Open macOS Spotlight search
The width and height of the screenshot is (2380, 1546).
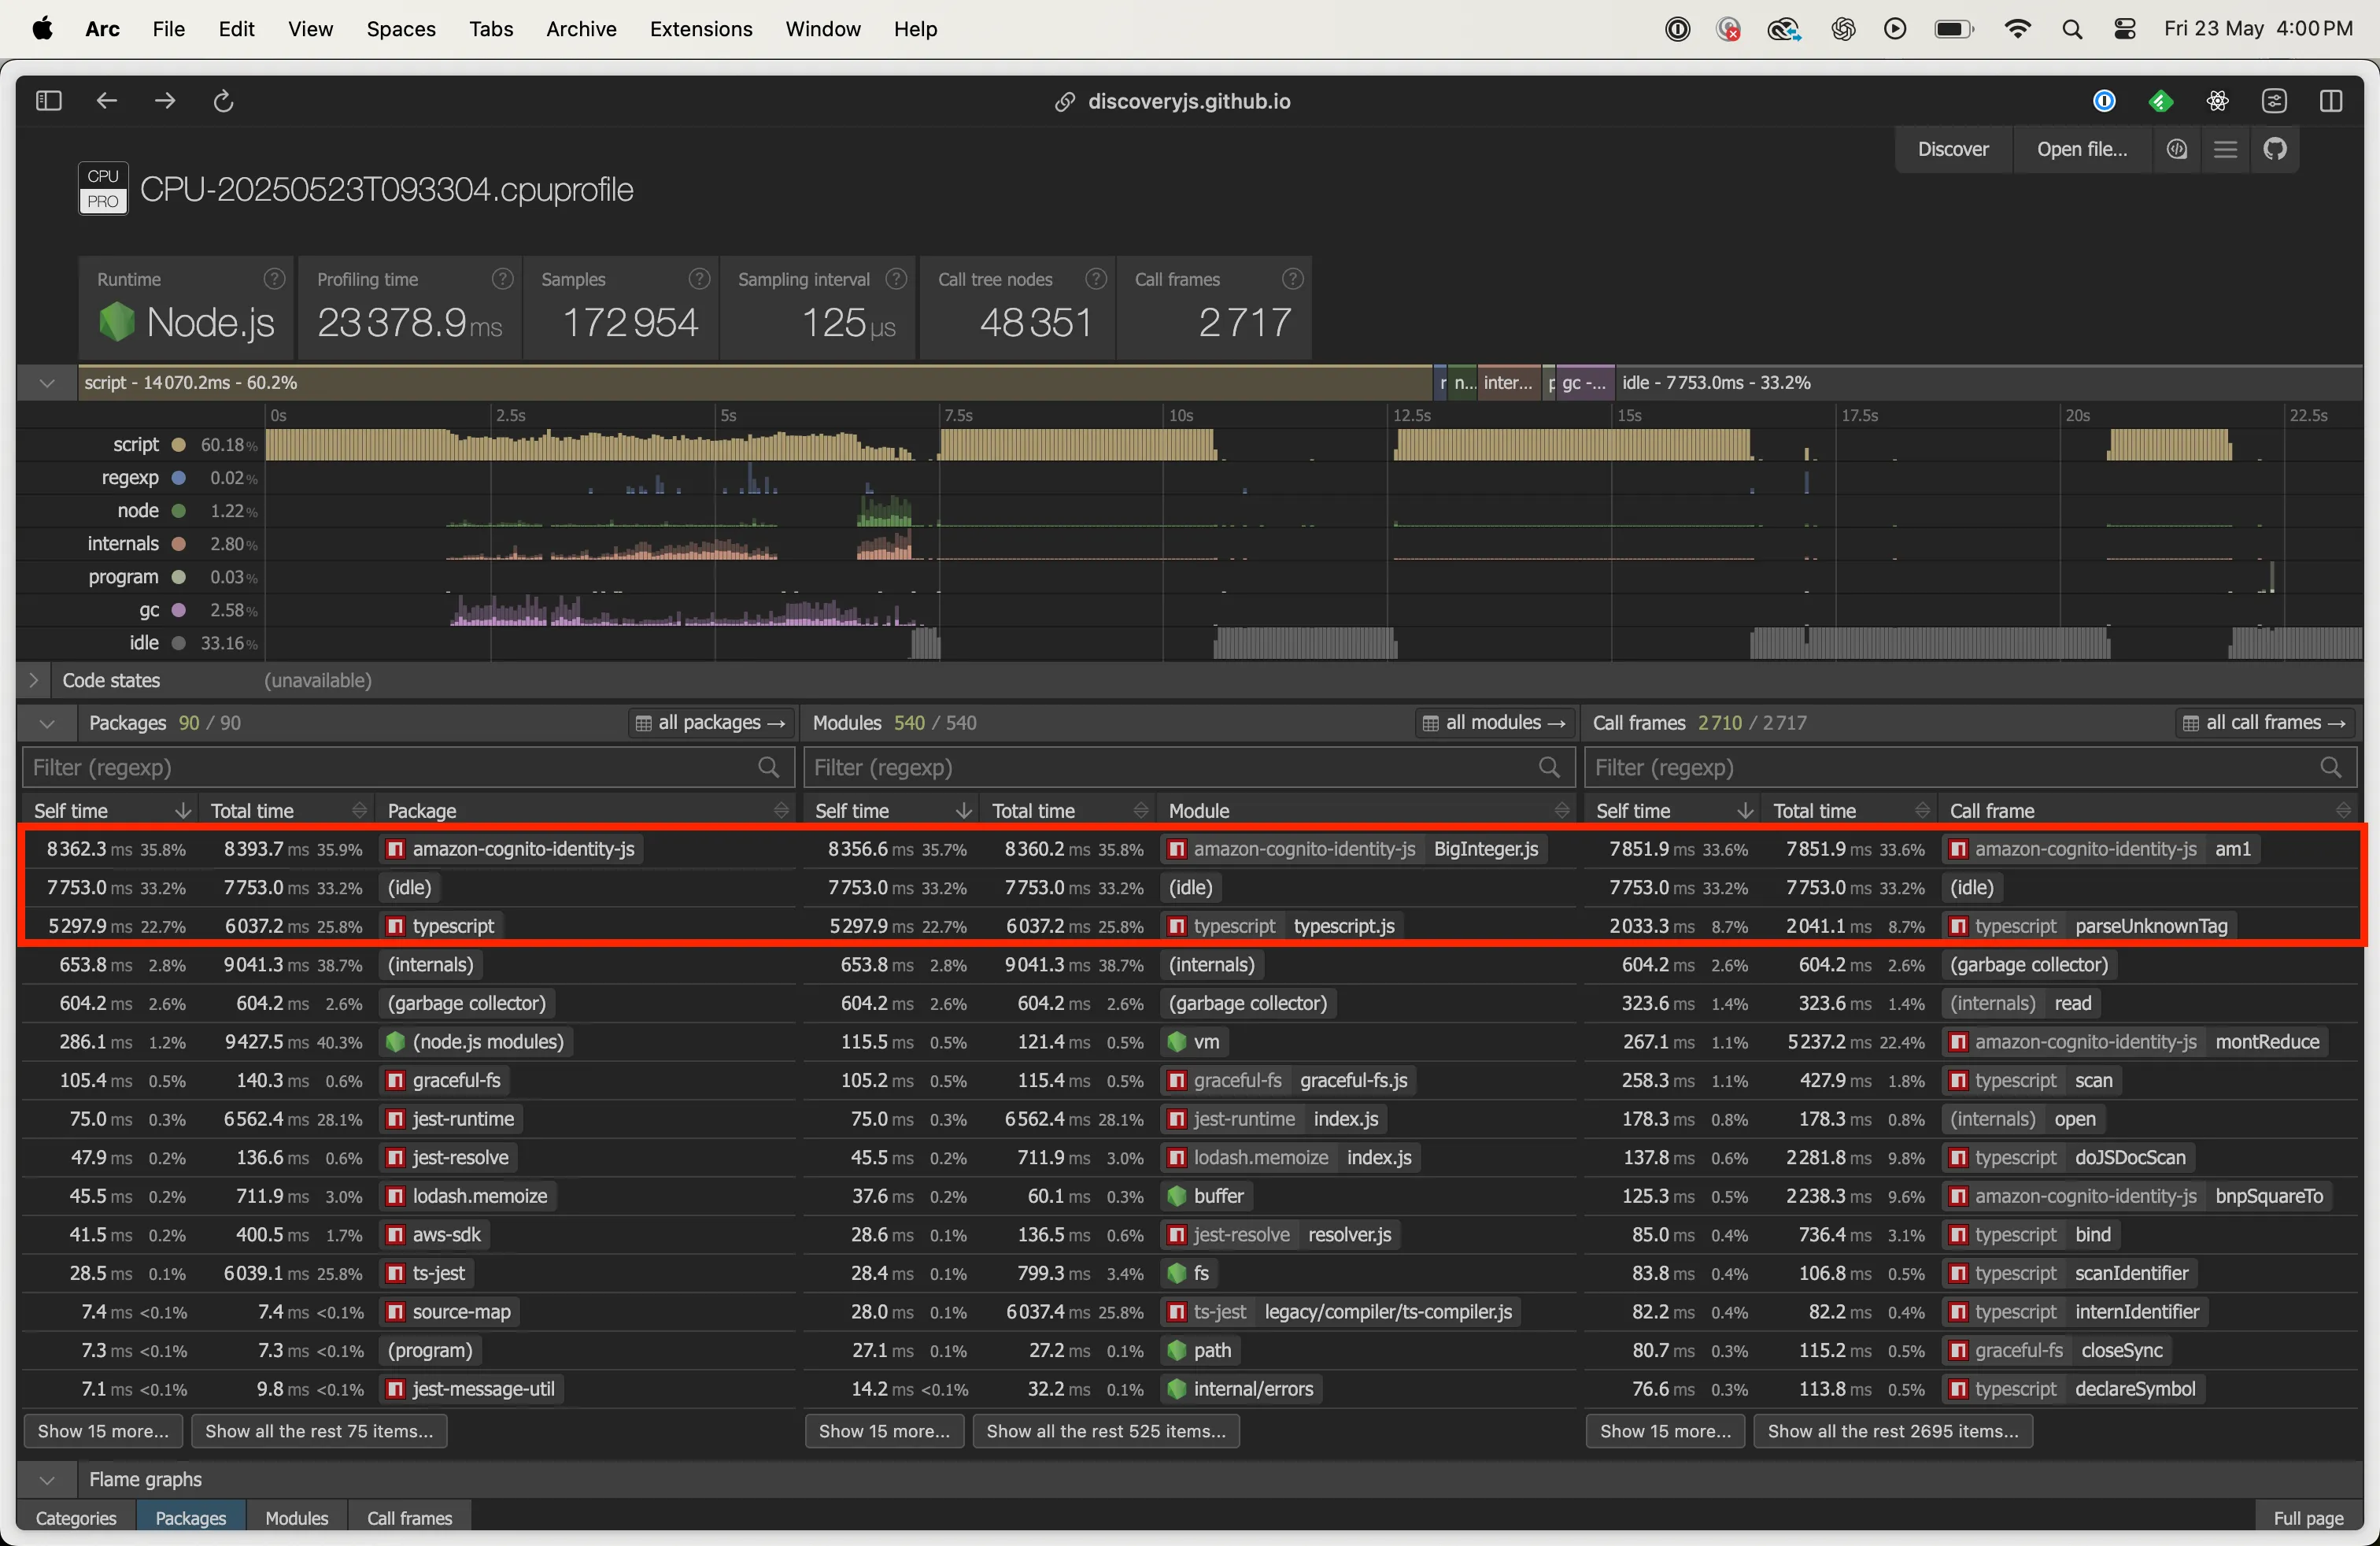[2072, 29]
